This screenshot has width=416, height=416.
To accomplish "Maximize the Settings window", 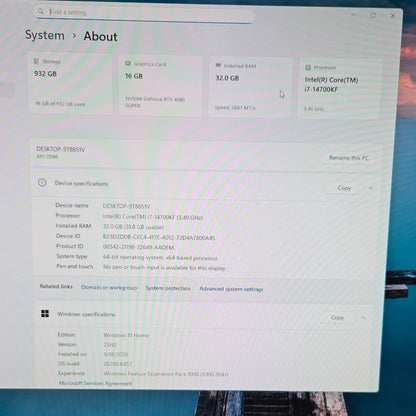I will pyautogui.click(x=373, y=15).
